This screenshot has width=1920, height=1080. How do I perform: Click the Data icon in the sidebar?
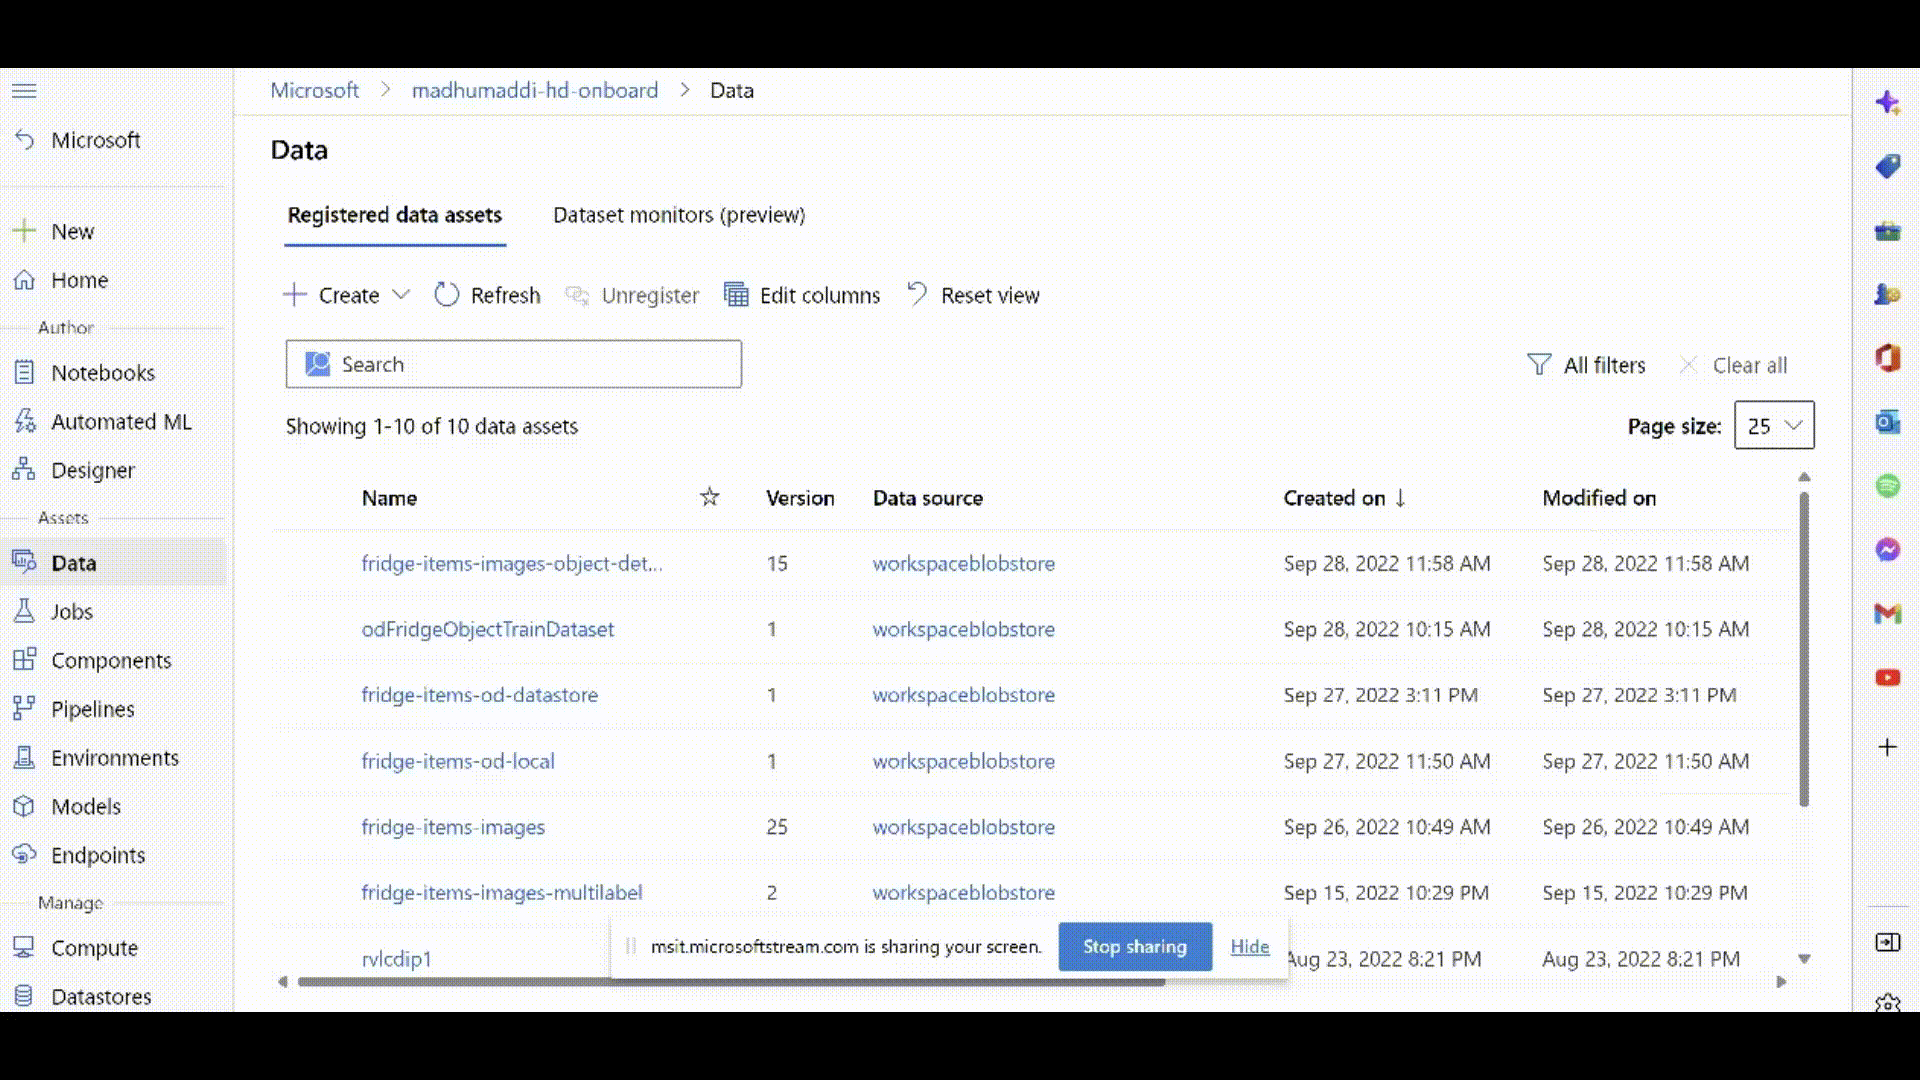[24, 562]
